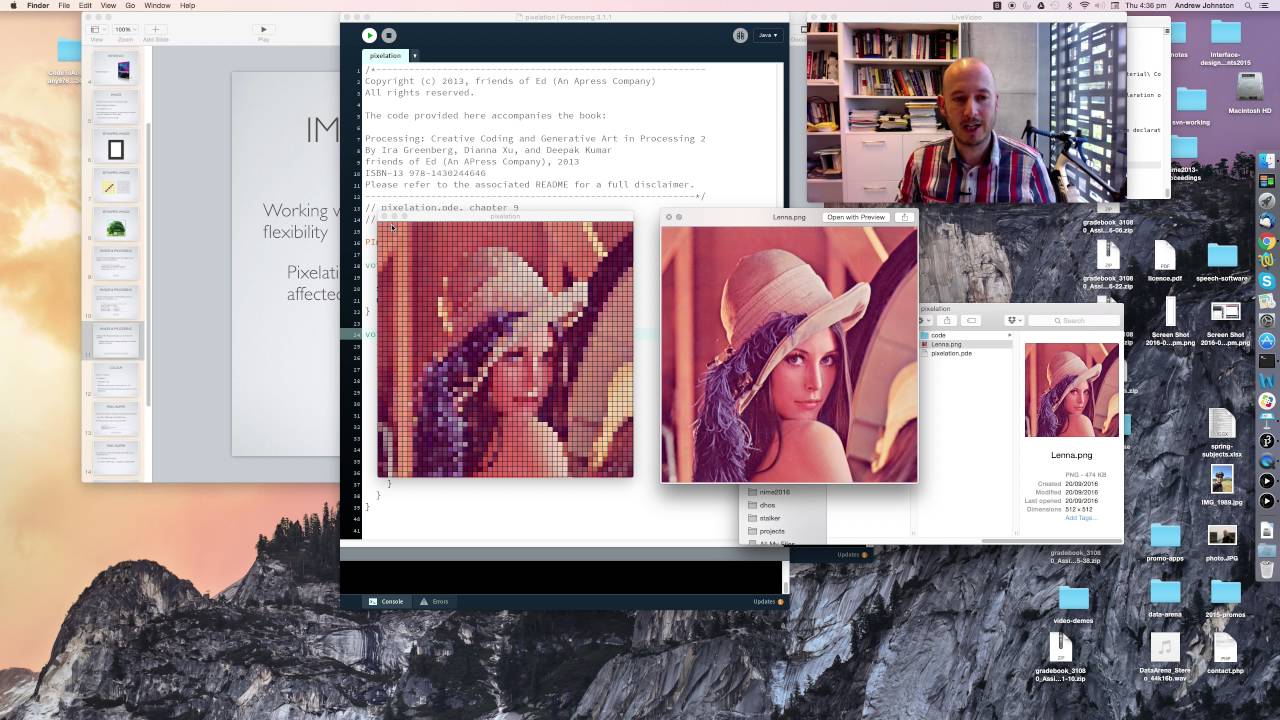Click Add Tags link in Finder preview
This screenshot has width=1280, height=720.
1080,518
